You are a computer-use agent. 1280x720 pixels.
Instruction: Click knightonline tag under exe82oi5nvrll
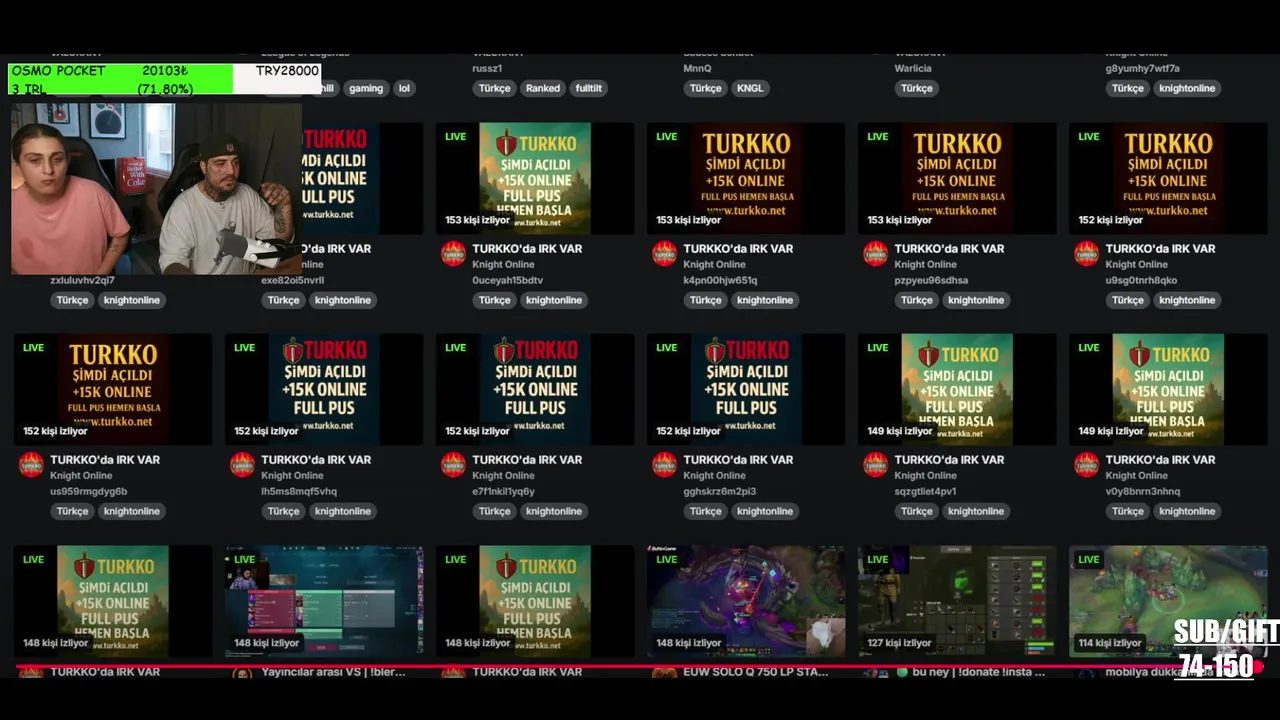(343, 300)
